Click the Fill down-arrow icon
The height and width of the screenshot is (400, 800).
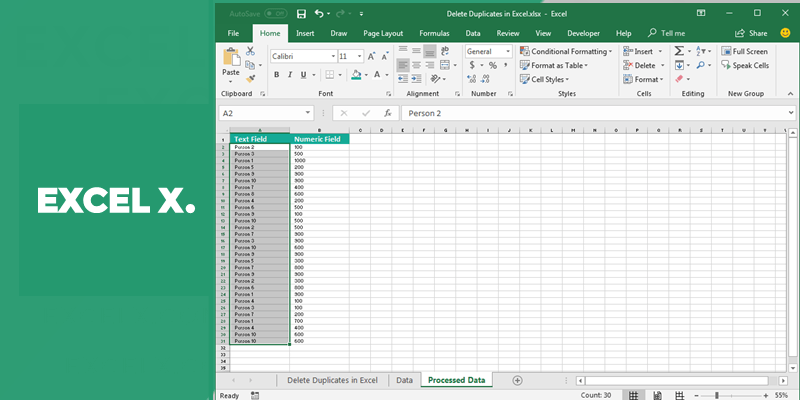click(x=679, y=65)
